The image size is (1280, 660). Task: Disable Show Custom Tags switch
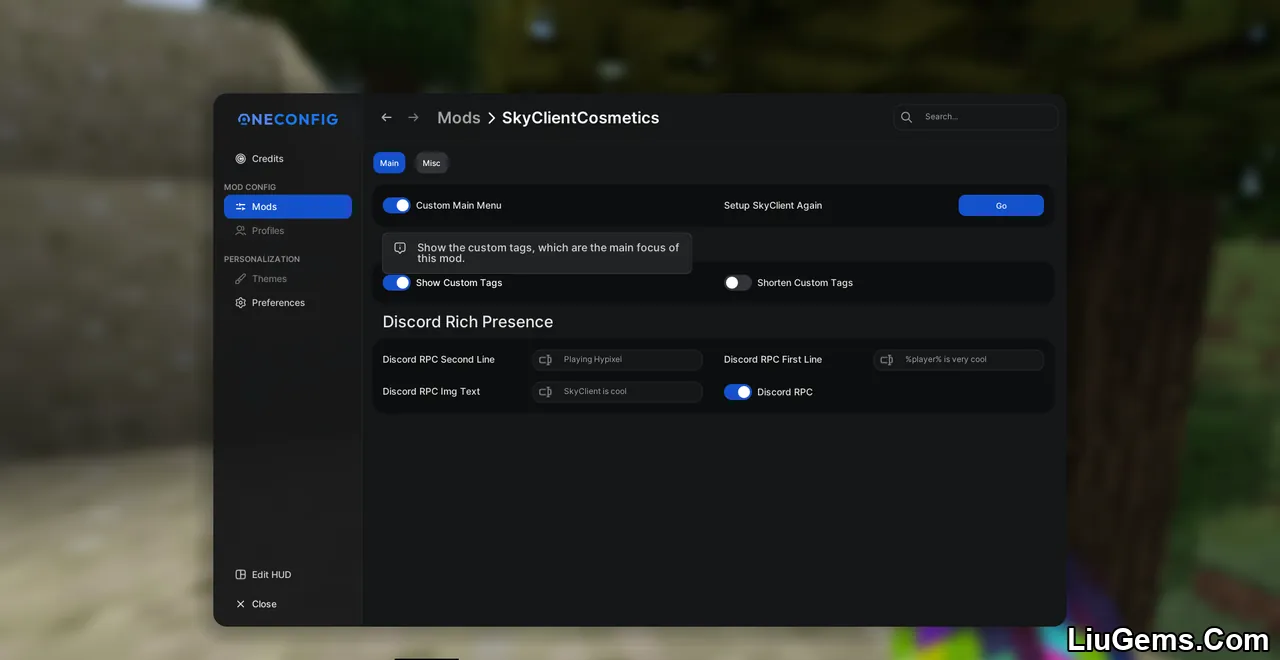click(x=396, y=283)
